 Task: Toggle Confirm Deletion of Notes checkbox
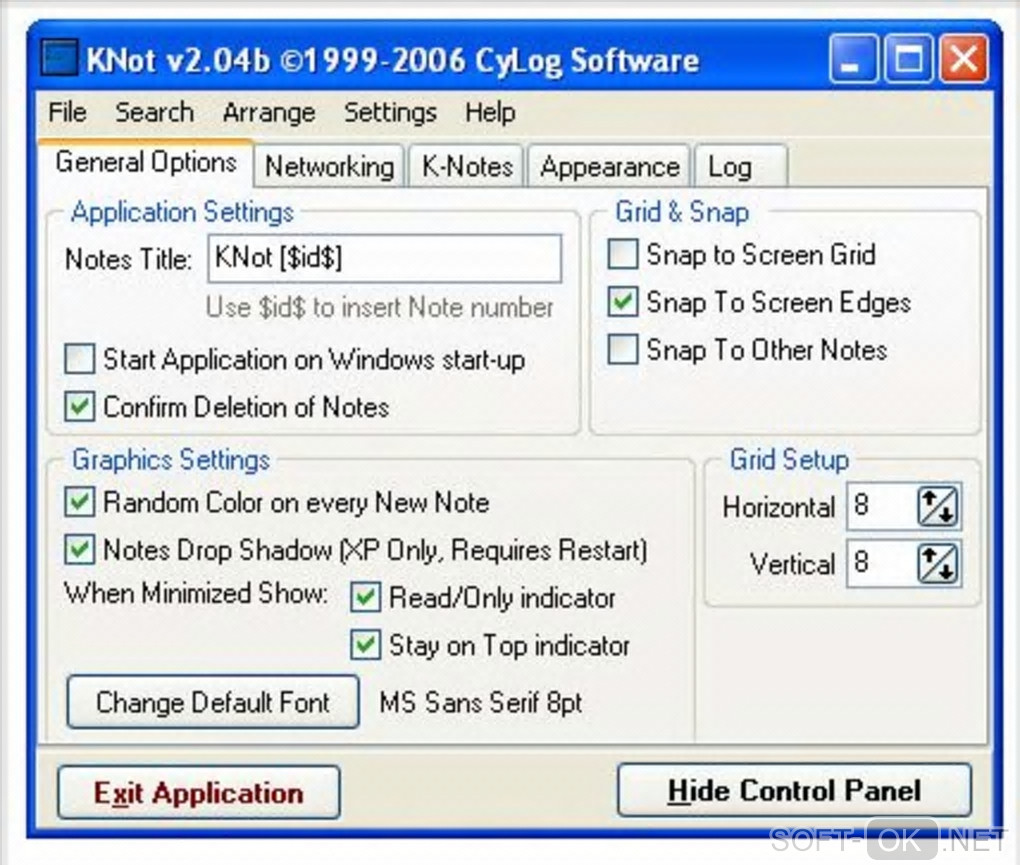[79, 406]
